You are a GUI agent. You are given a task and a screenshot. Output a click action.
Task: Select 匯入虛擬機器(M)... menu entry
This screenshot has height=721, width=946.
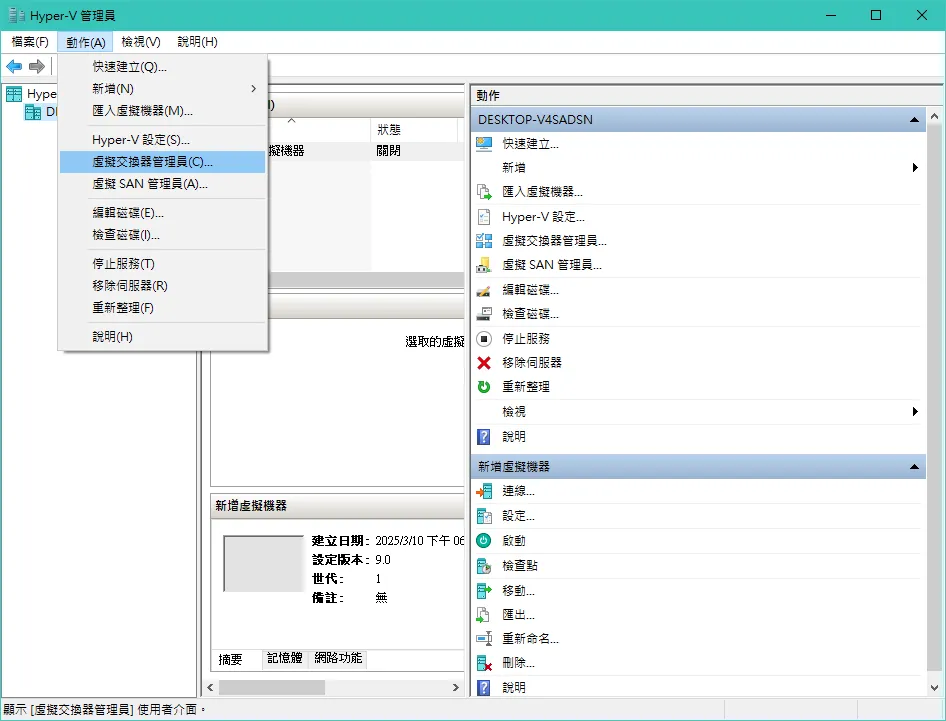point(162,111)
